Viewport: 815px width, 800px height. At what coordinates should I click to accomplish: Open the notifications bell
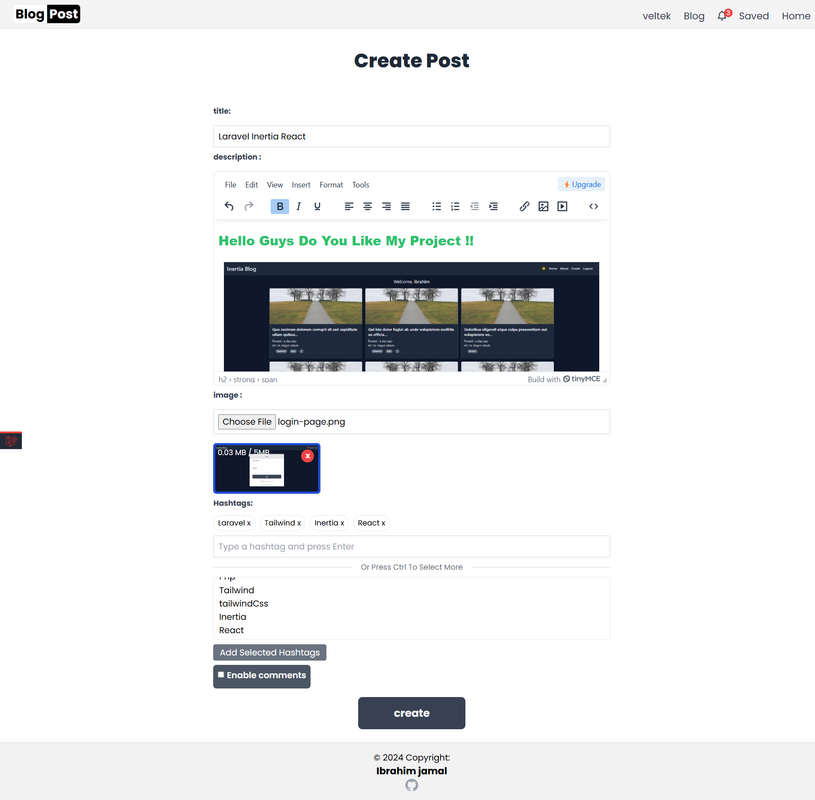click(x=723, y=16)
